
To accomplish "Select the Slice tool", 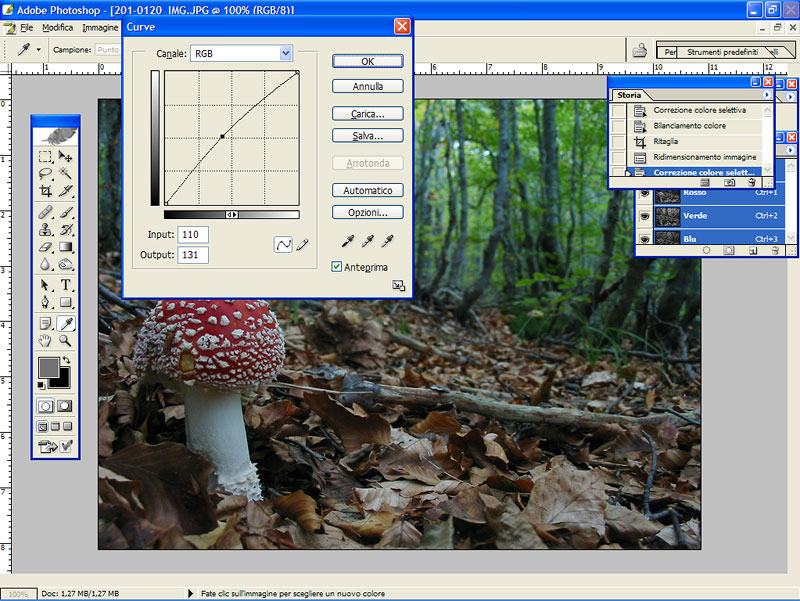I will point(65,191).
